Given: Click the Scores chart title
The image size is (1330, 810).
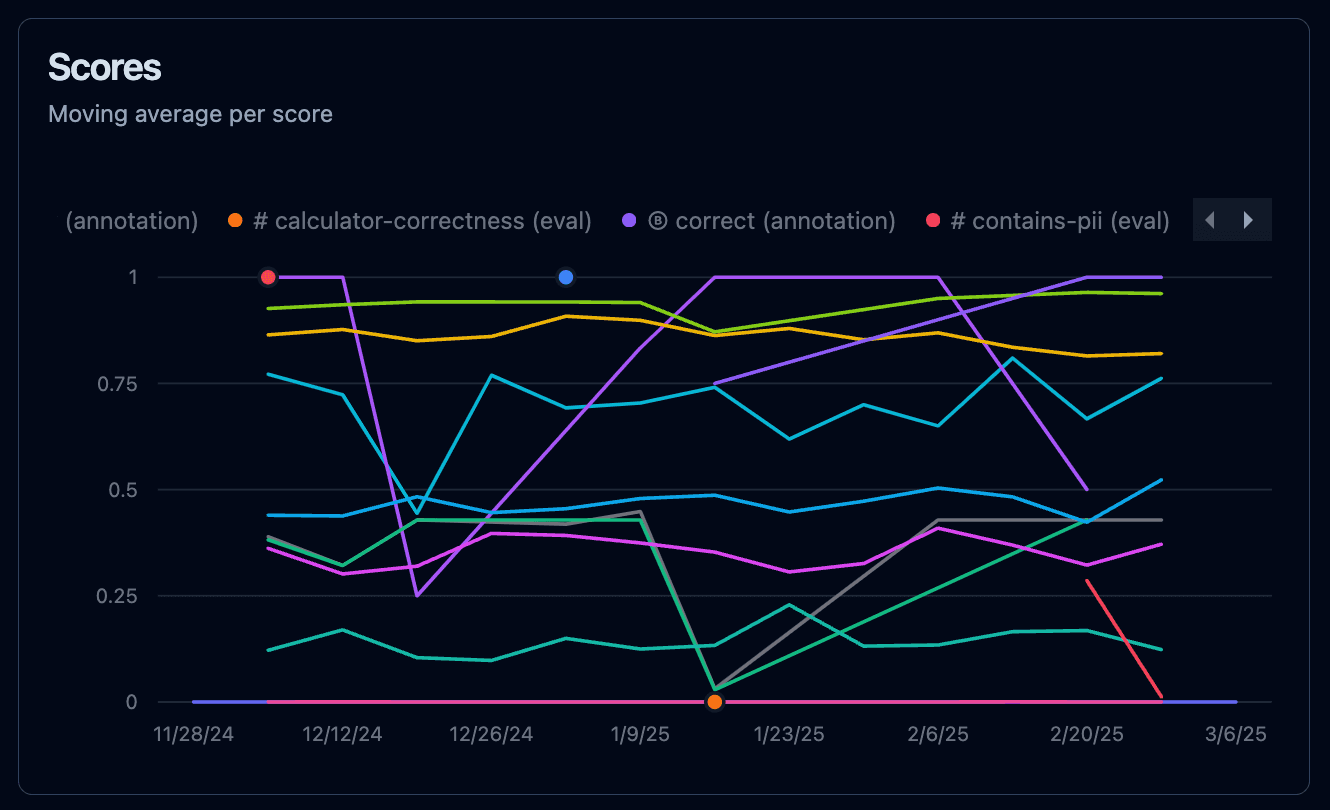Looking at the screenshot, I should (104, 68).
